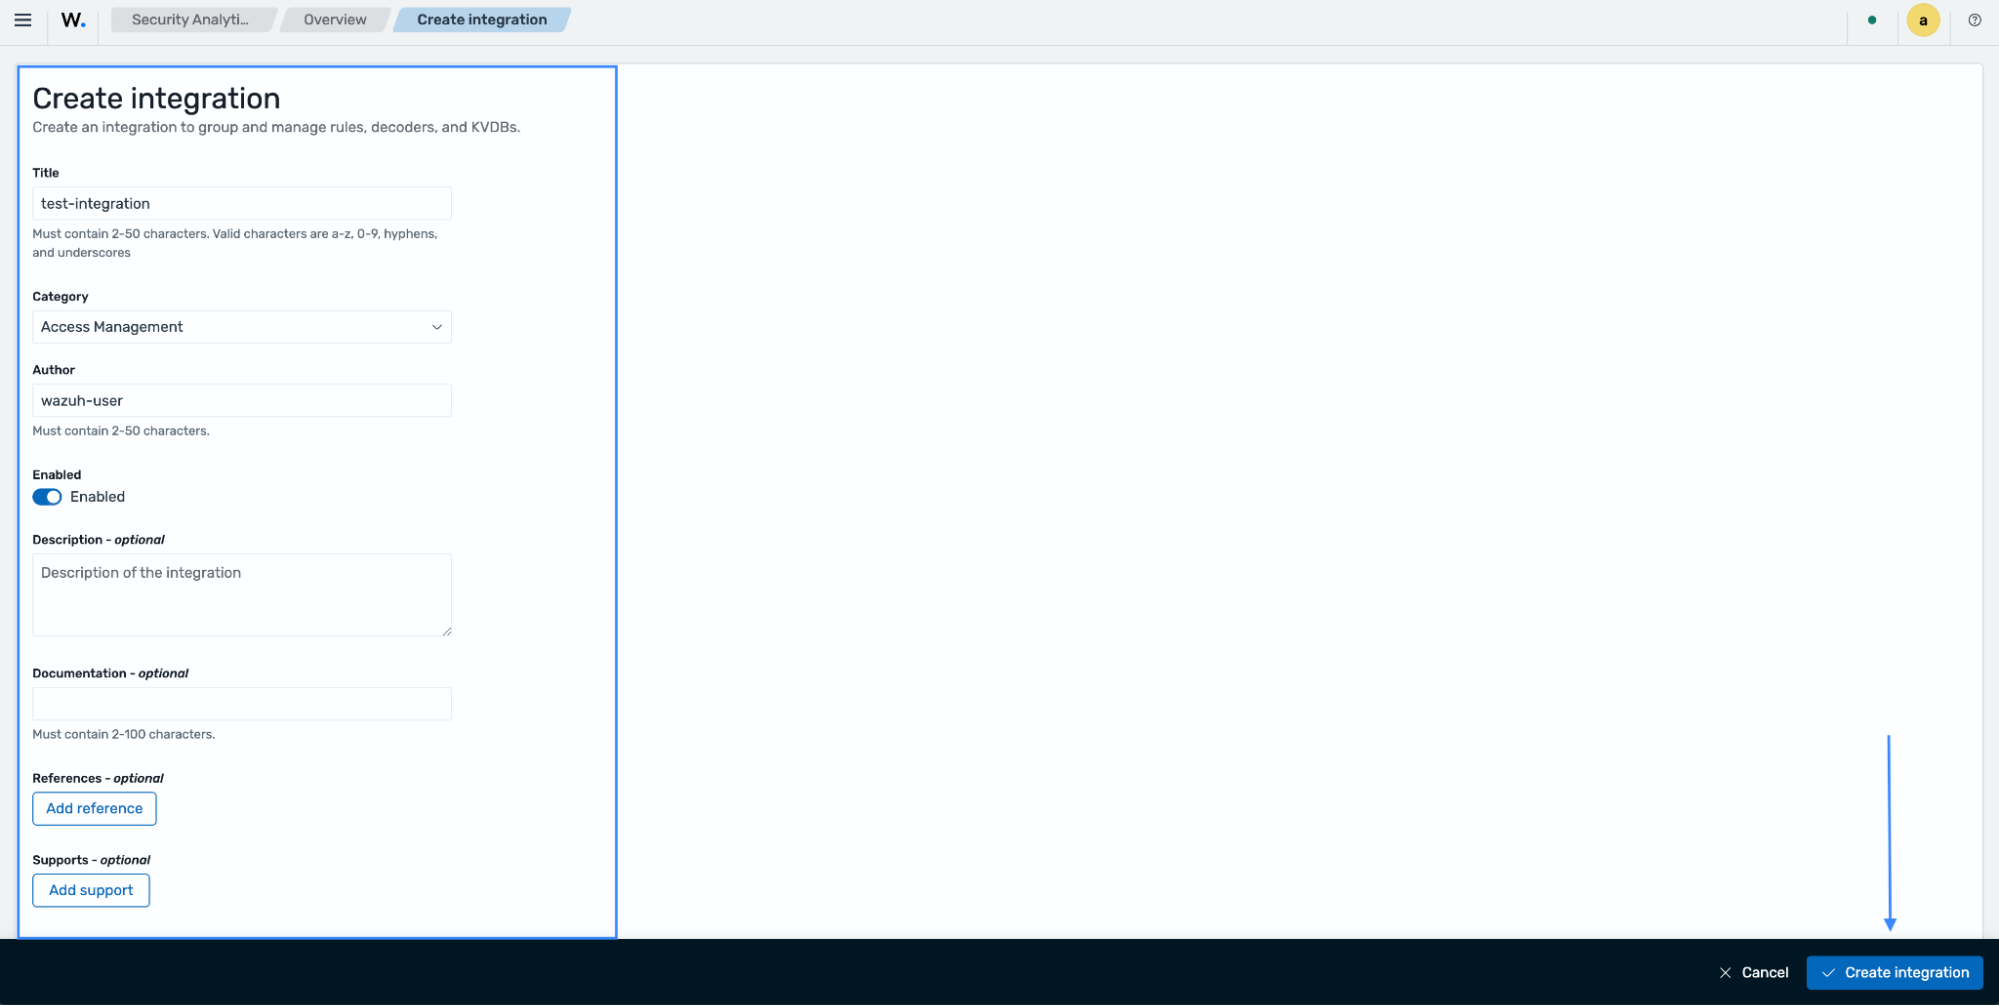Go to Overview breadcrumb
The width and height of the screenshot is (1999, 1006).
click(335, 20)
